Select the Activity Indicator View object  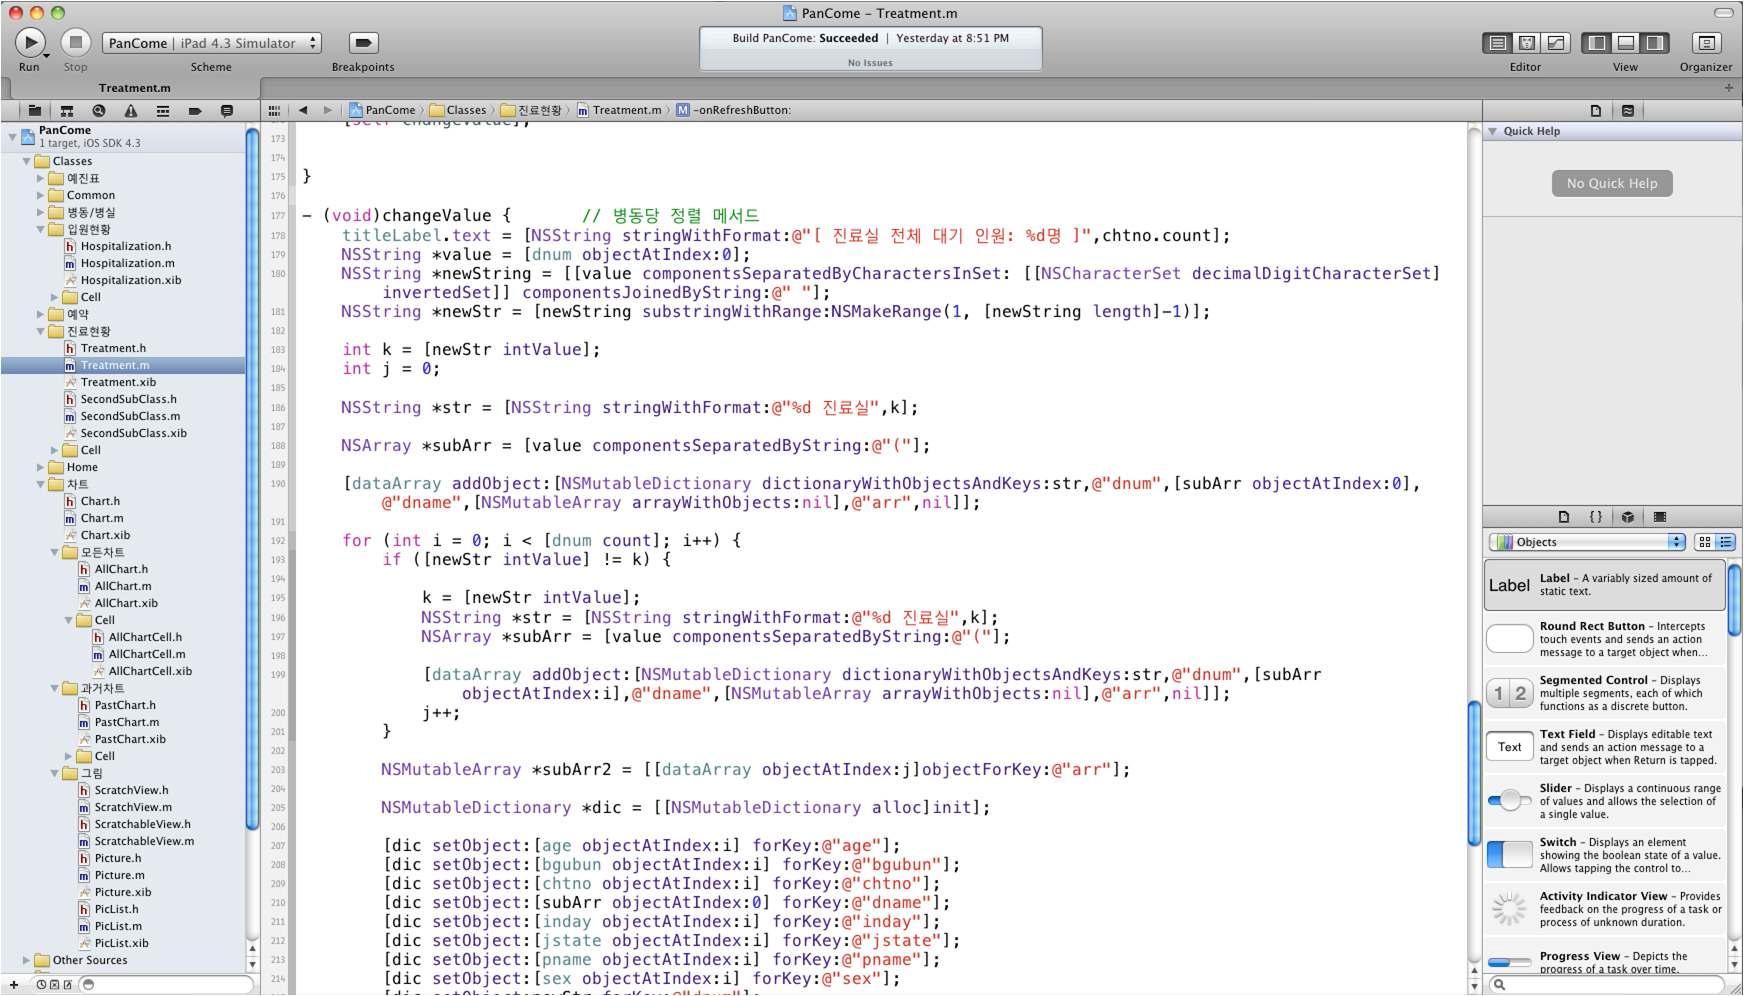tap(1604, 909)
